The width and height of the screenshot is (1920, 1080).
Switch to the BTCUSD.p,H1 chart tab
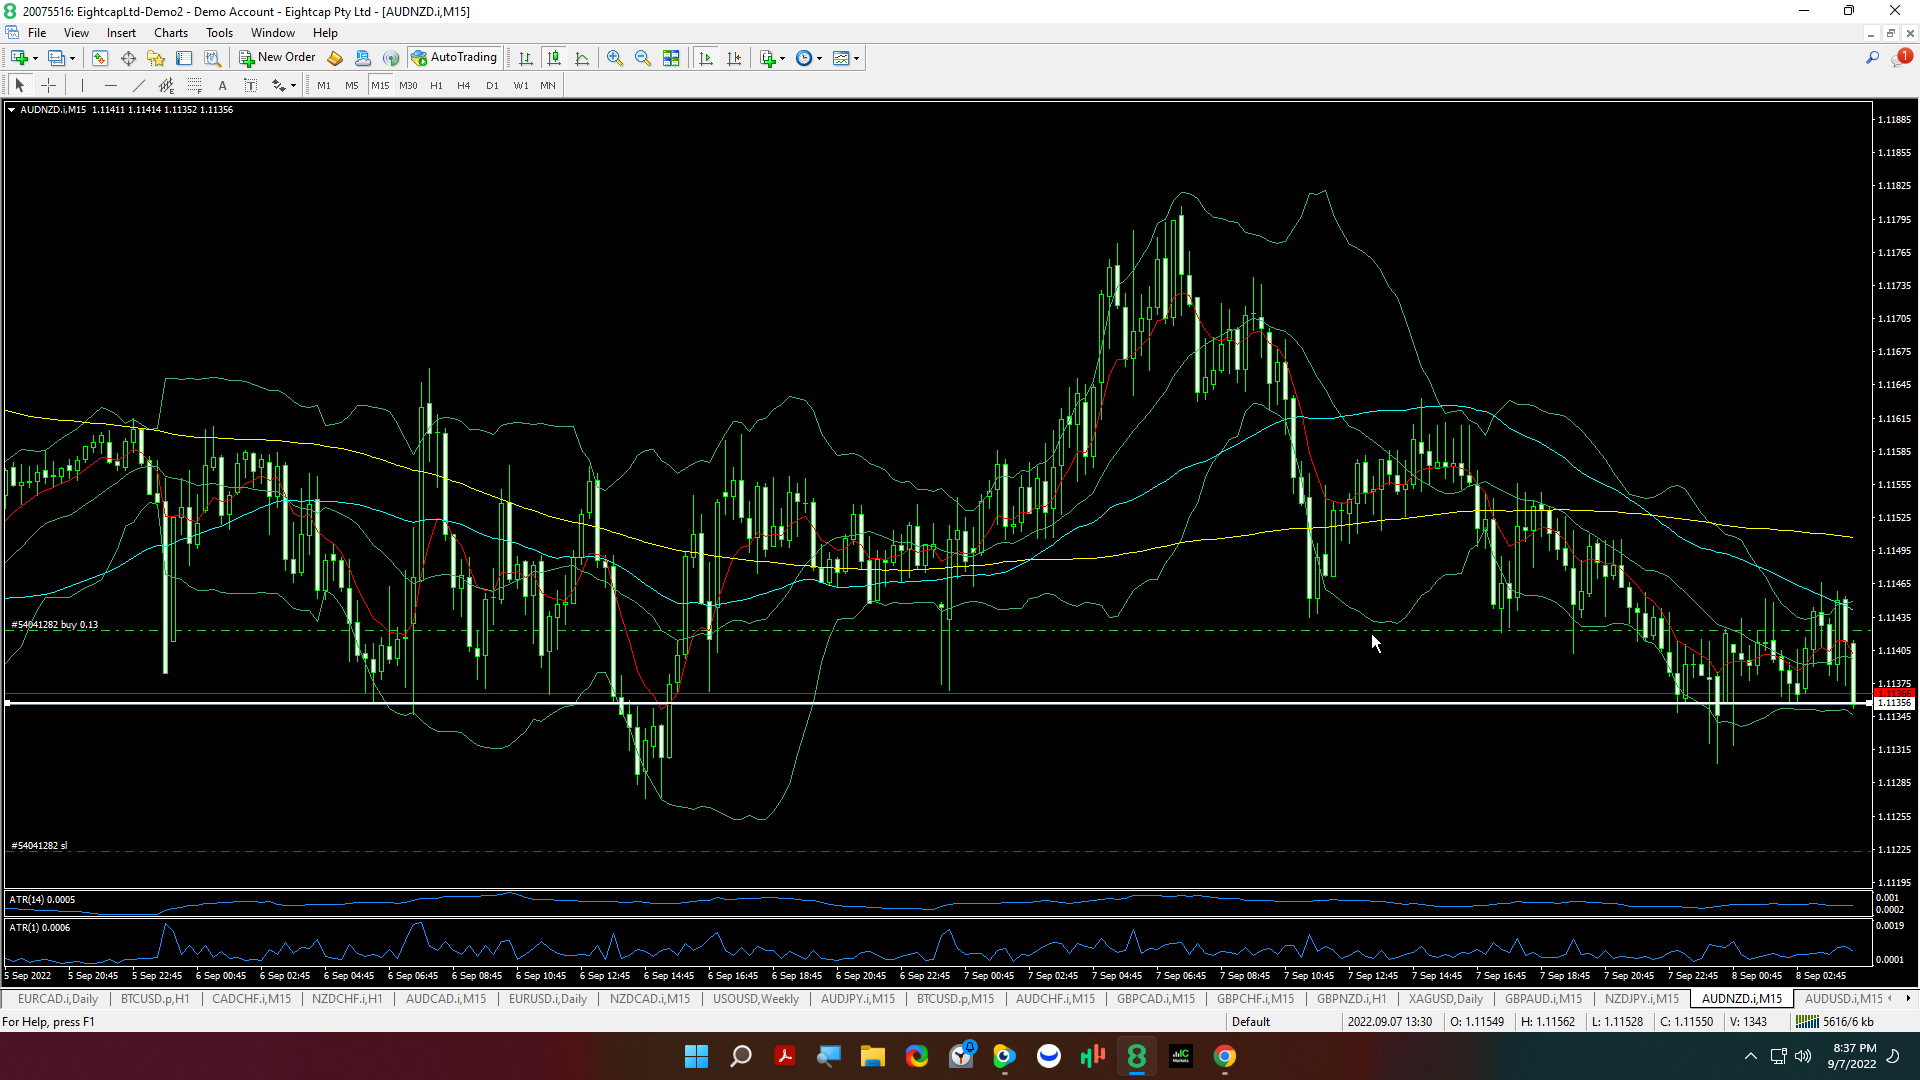155,999
